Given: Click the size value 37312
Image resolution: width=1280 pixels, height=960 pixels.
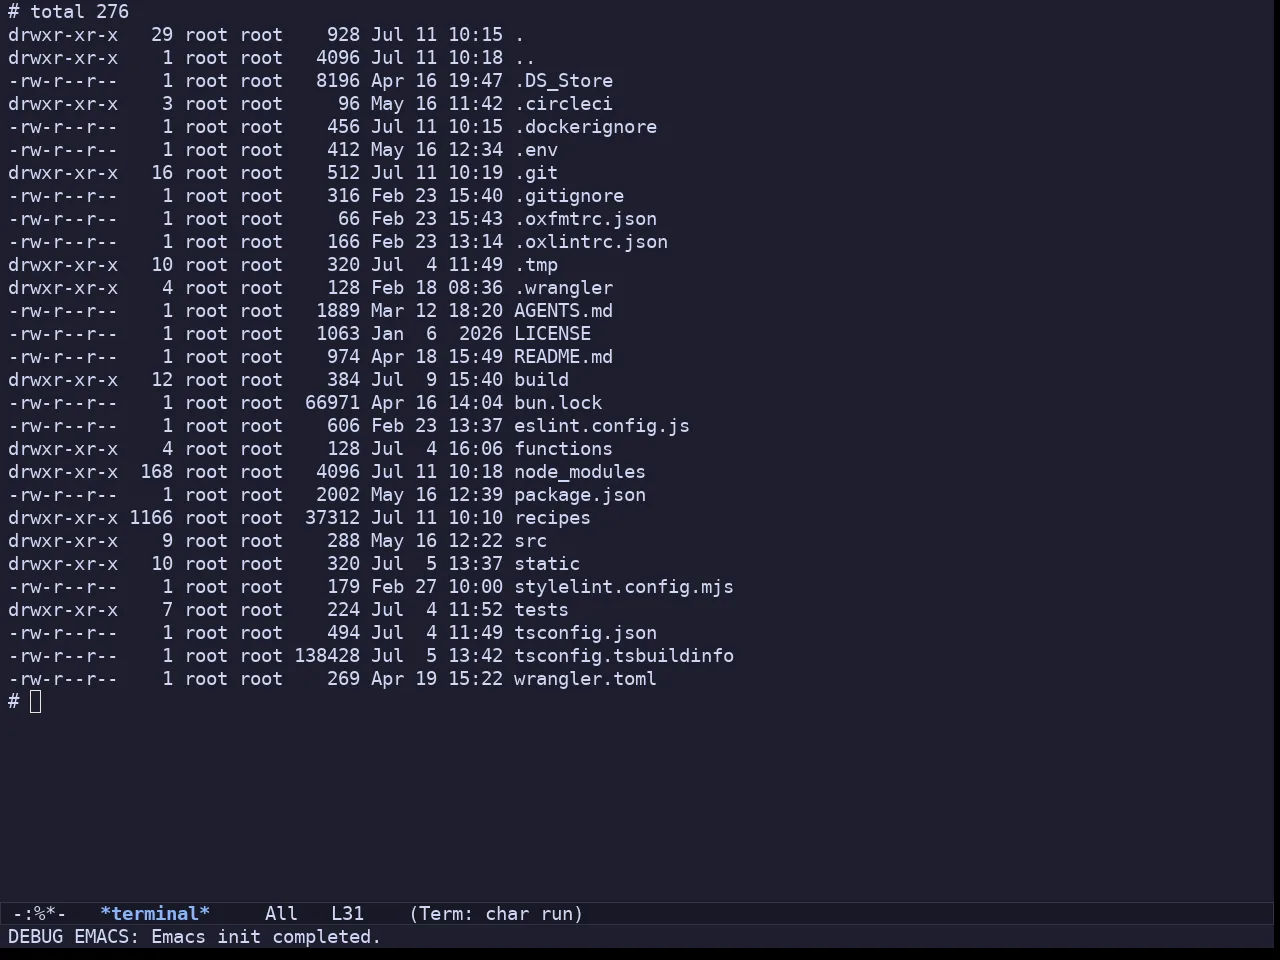Looking at the screenshot, I should pos(332,518).
